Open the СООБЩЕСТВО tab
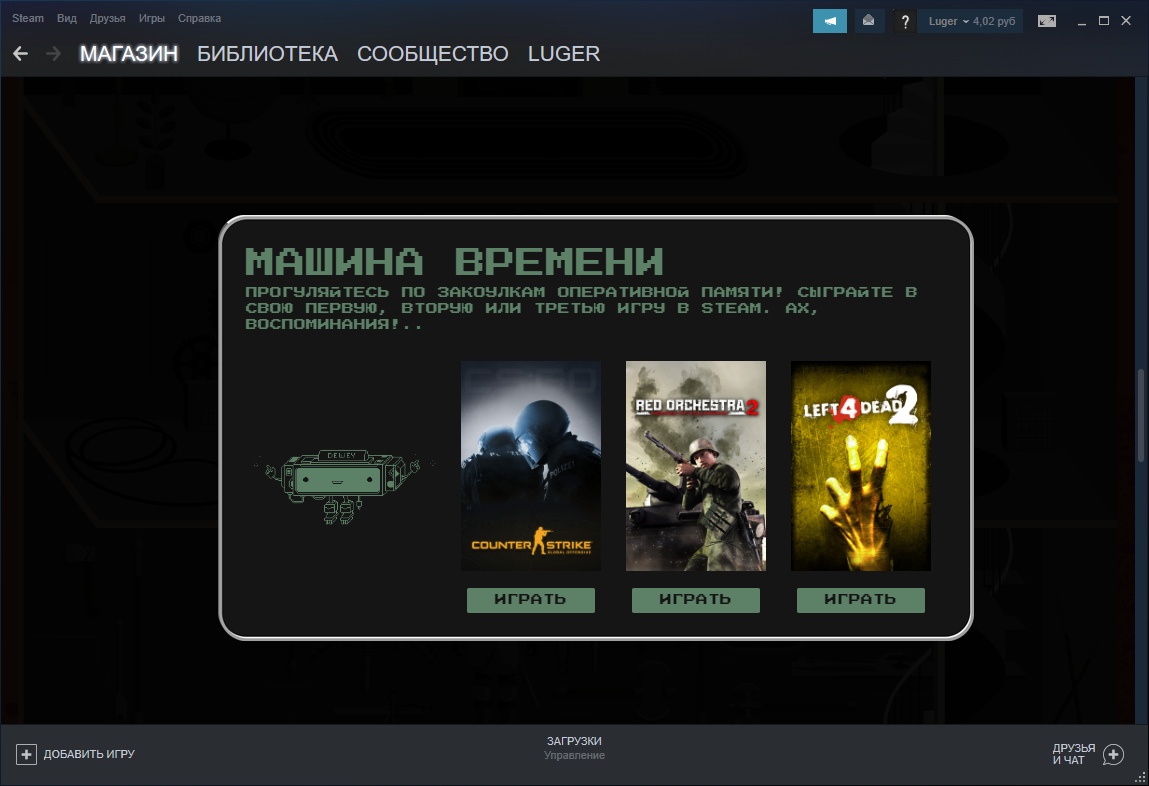 click(432, 54)
